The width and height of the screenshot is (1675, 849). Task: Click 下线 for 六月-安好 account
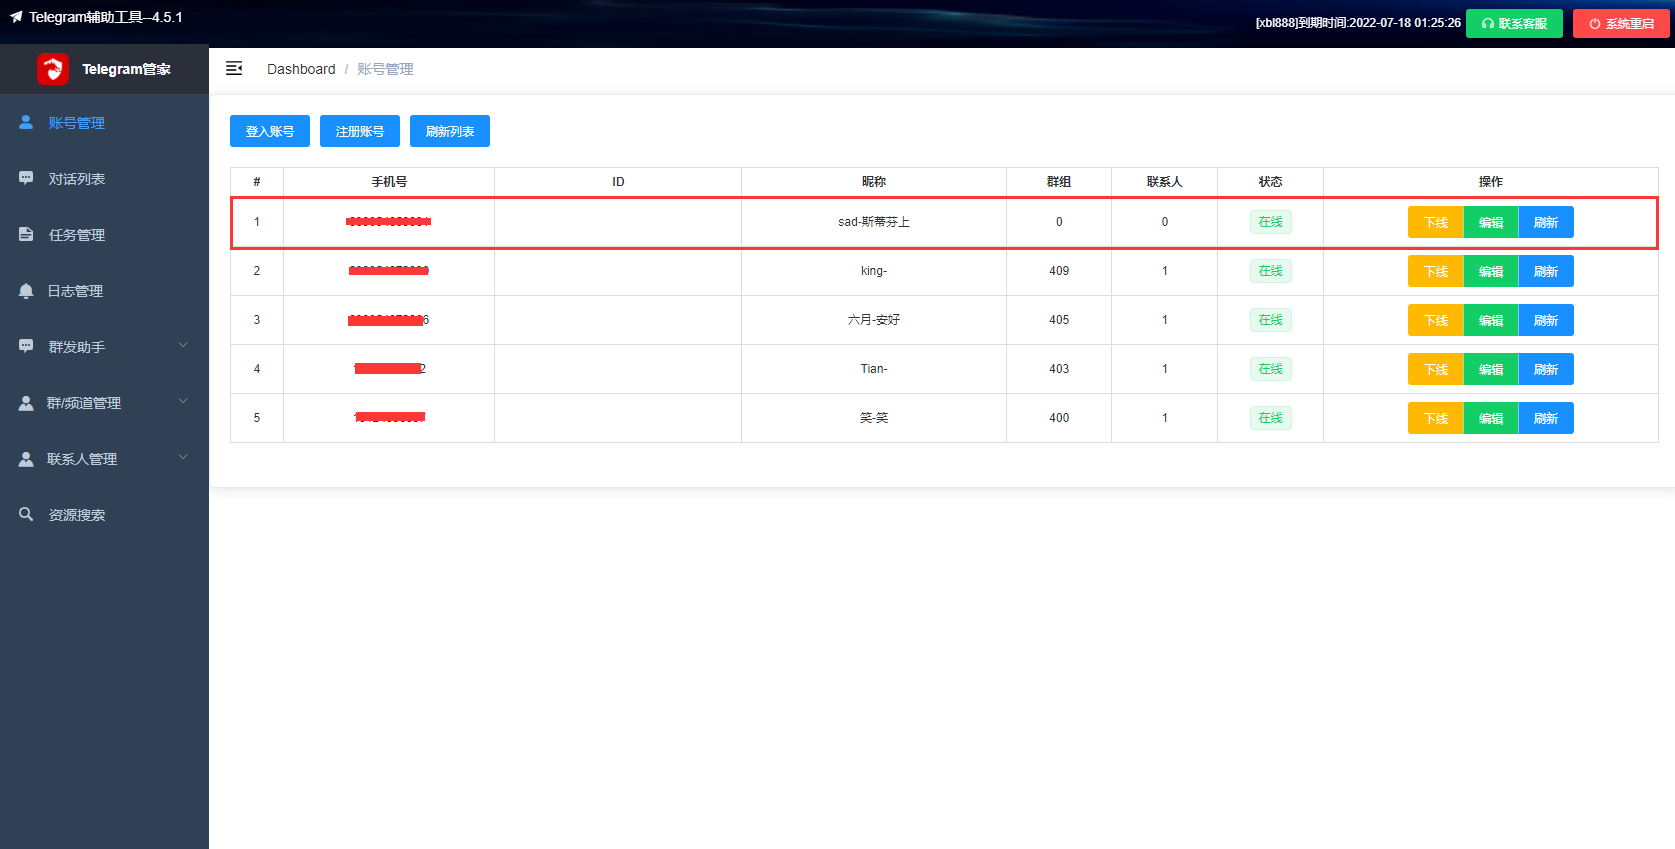[x=1436, y=320]
